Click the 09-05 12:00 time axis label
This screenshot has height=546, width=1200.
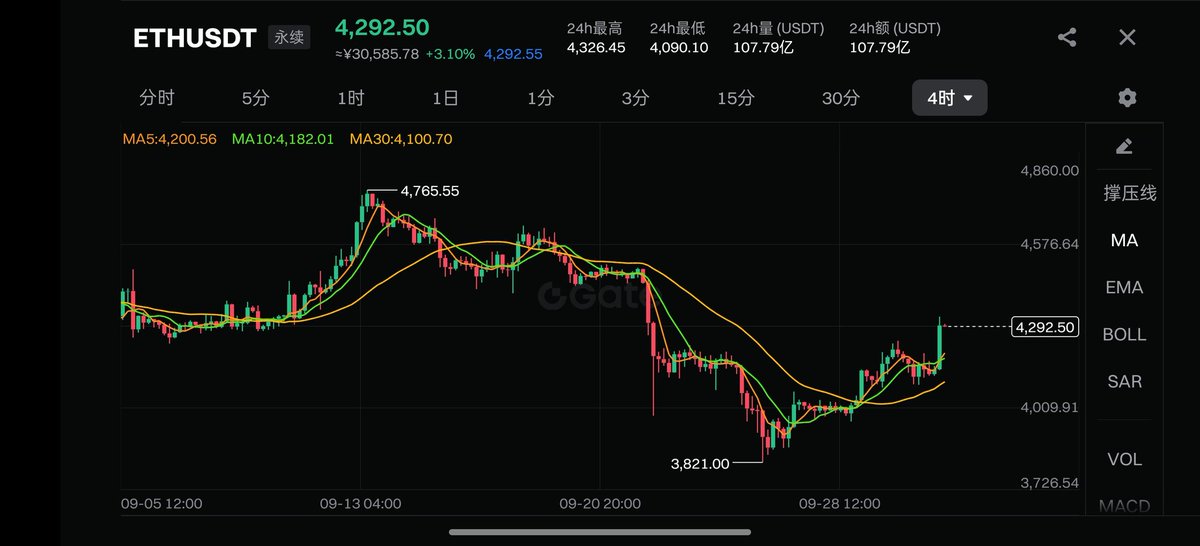pos(161,503)
